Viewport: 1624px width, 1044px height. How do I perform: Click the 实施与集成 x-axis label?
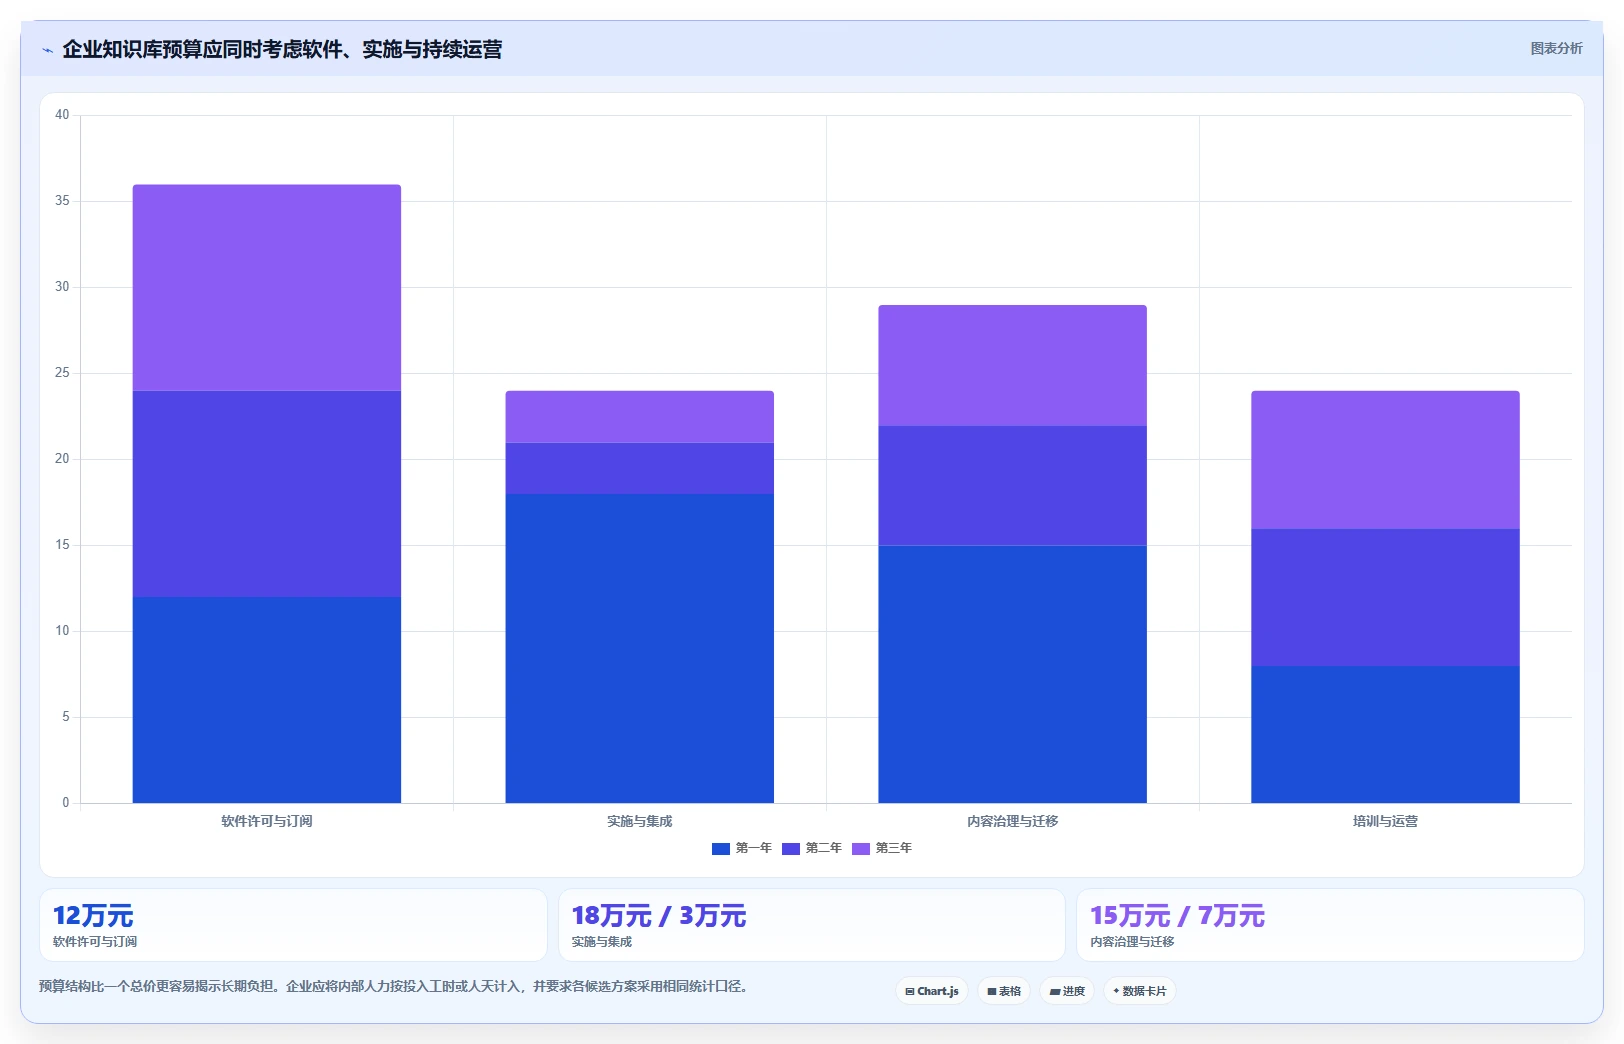pos(640,821)
